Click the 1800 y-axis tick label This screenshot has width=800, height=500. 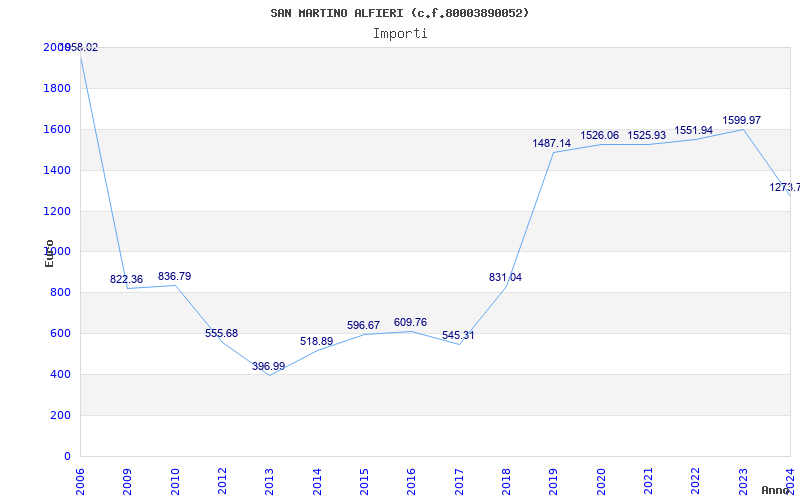(57, 88)
